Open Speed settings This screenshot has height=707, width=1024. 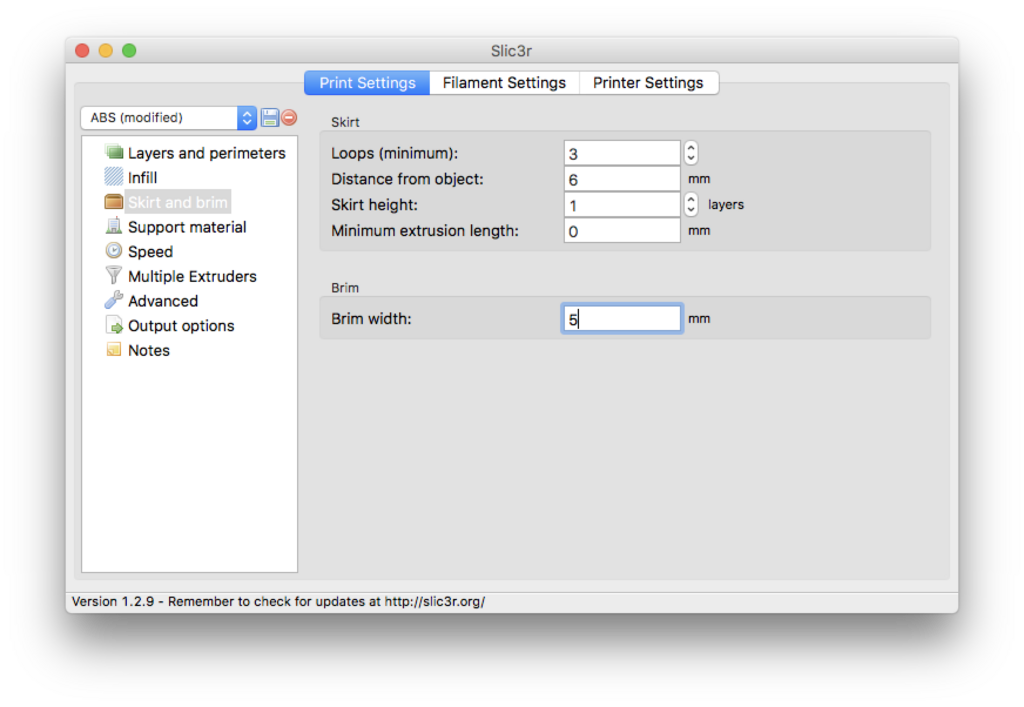coord(150,252)
